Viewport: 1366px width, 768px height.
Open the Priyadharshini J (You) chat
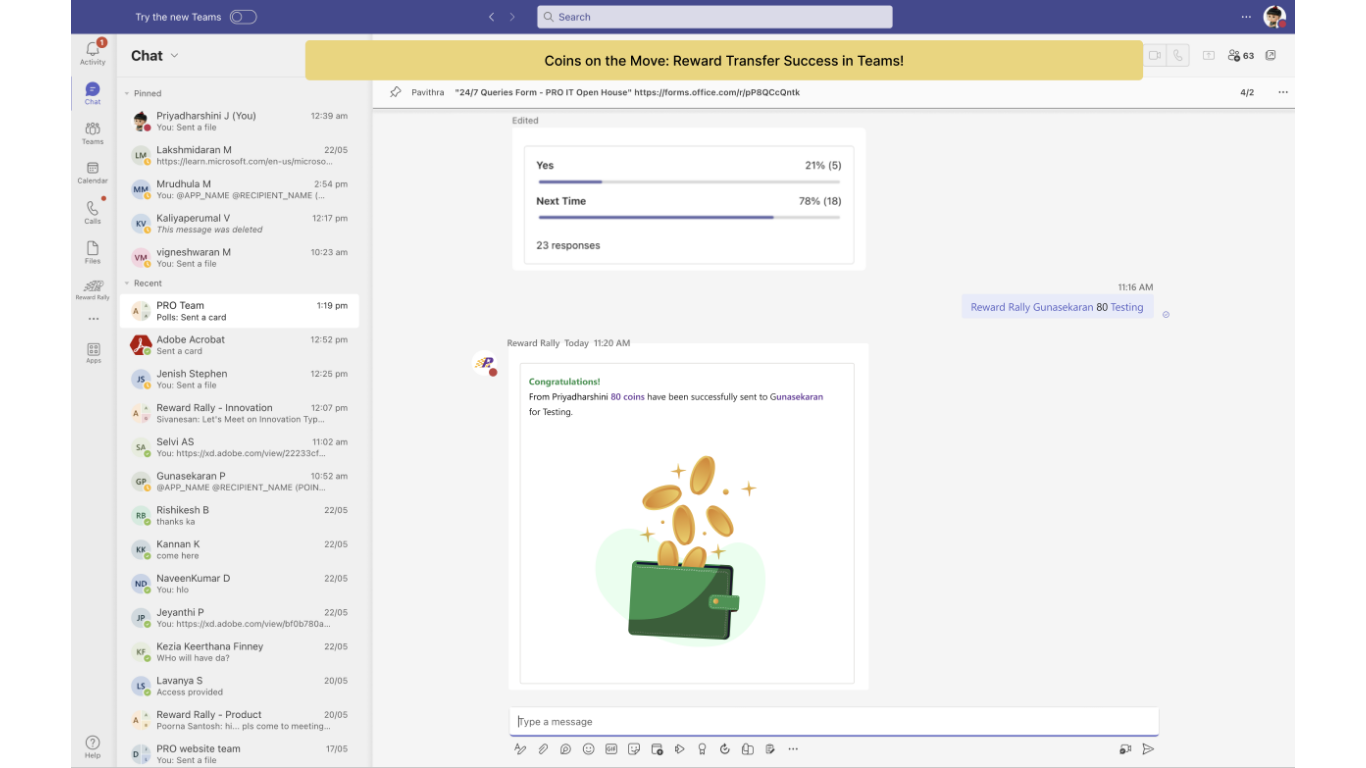(x=239, y=121)
